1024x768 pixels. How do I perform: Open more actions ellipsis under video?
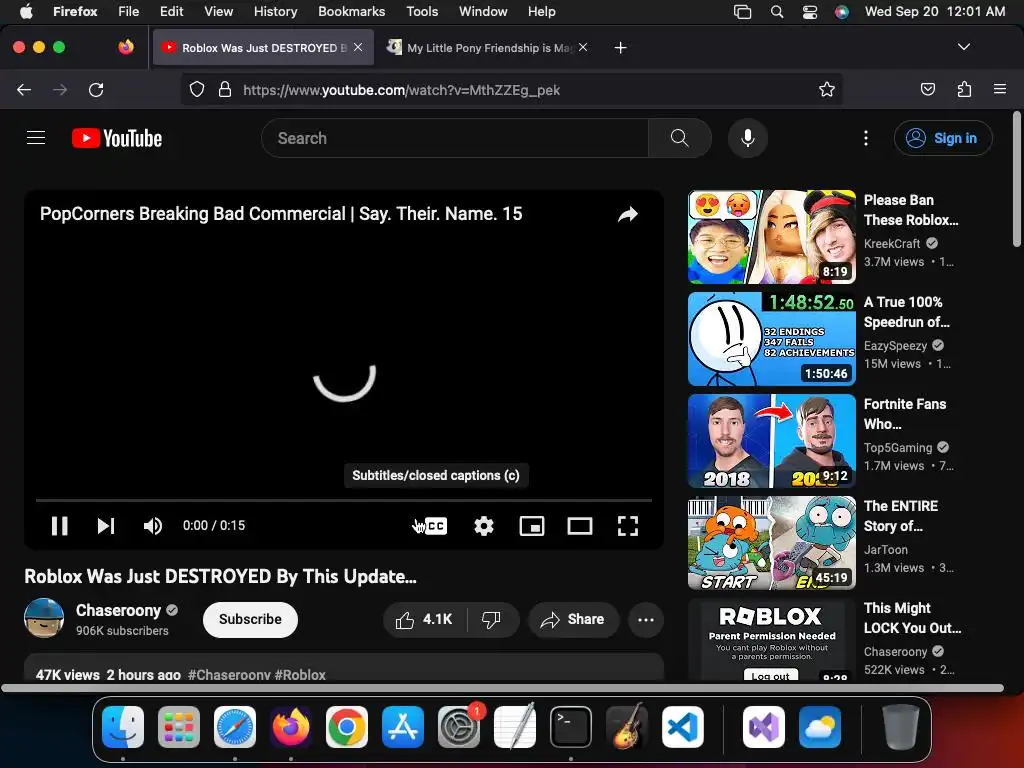[x=646, y=619]
